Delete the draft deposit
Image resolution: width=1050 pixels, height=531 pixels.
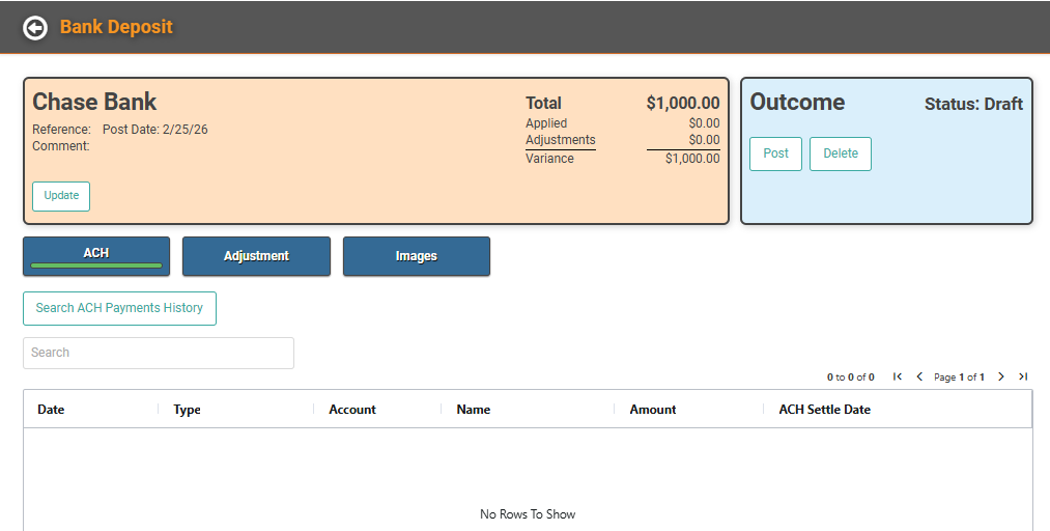[840, 154]
